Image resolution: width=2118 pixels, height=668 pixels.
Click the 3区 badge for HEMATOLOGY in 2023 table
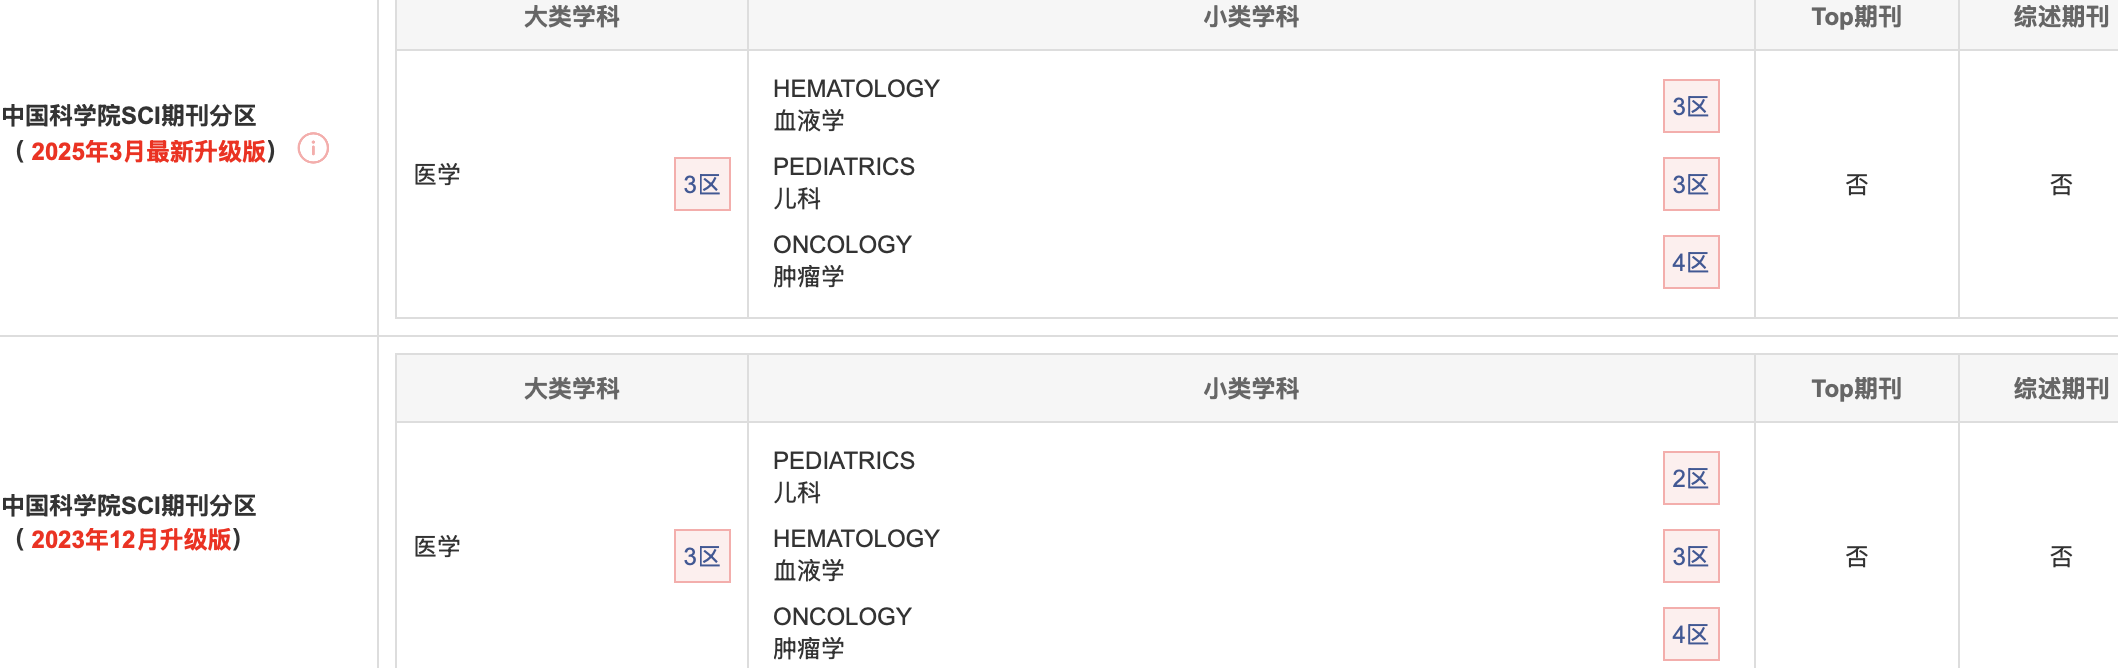click(1691, 556)
